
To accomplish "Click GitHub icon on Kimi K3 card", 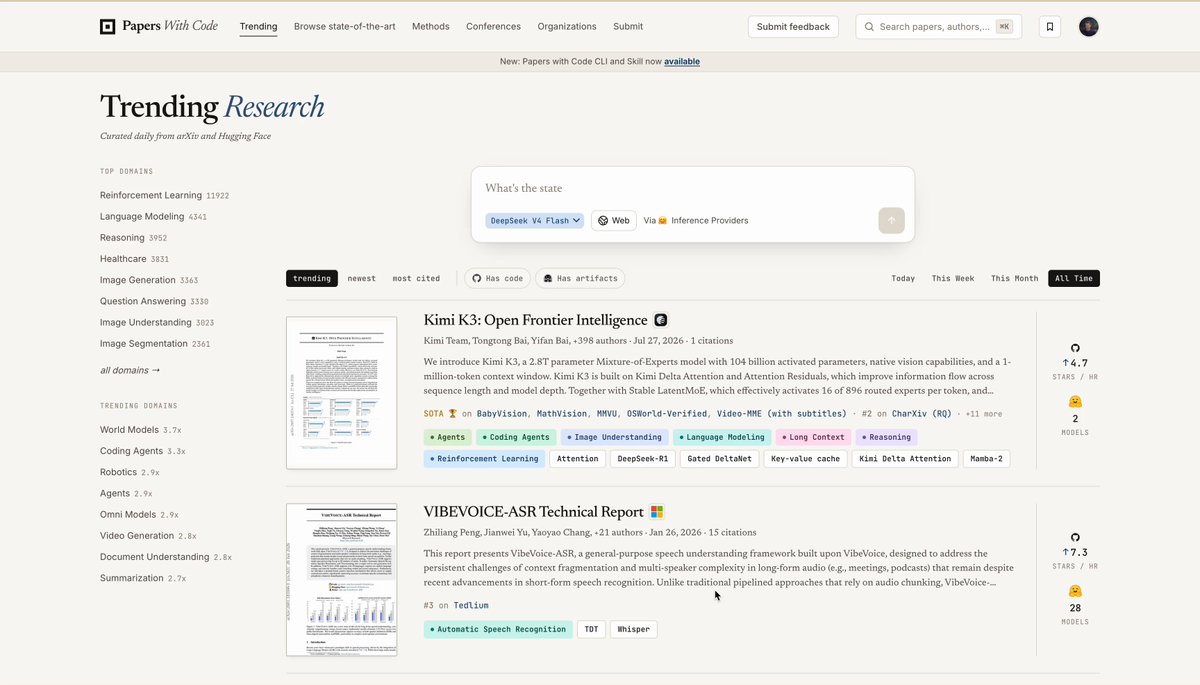I will [x=1075, y=348].
